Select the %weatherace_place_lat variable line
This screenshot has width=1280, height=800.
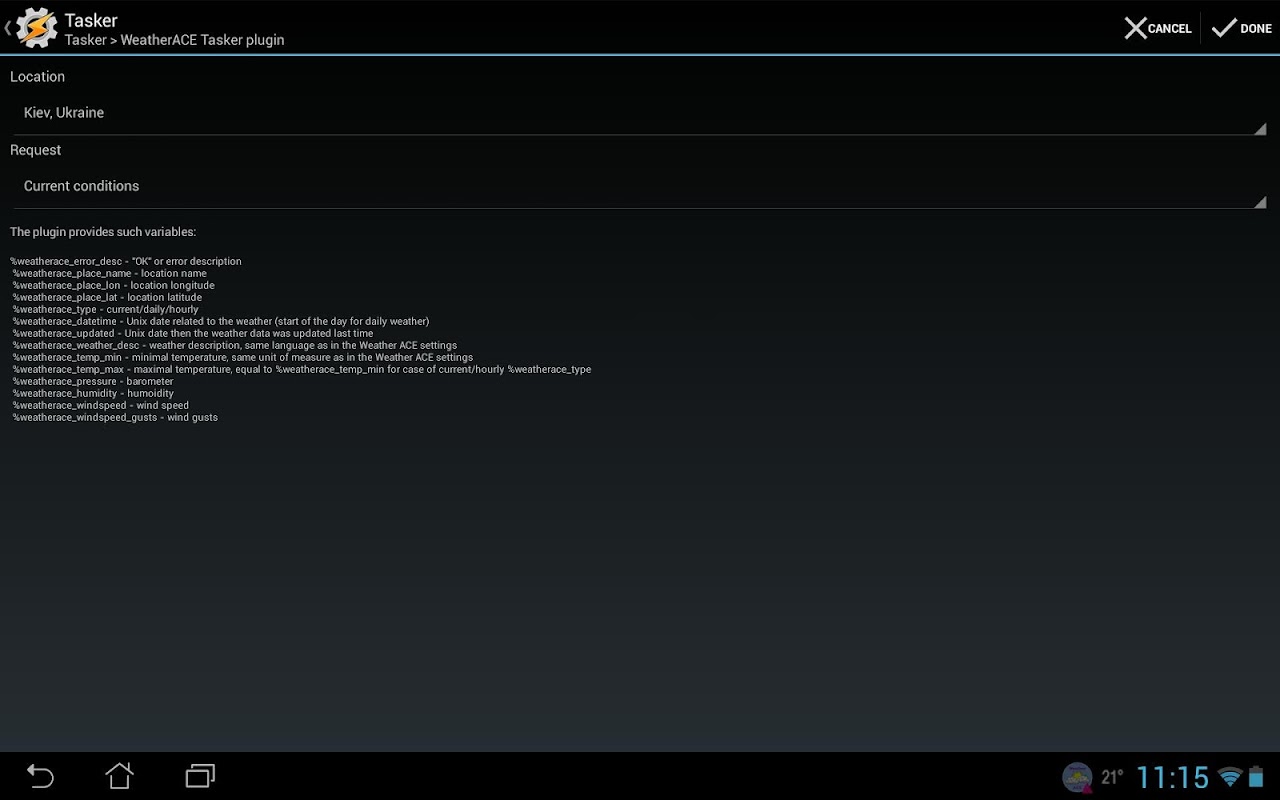click(108, 297)
